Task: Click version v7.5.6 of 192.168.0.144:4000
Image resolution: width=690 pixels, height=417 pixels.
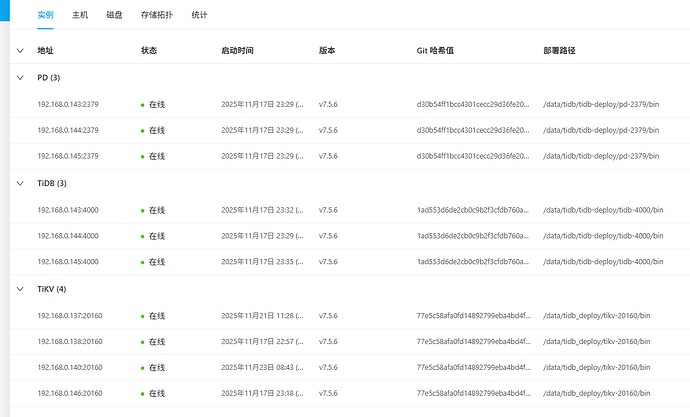Action: tap(328, 236)
